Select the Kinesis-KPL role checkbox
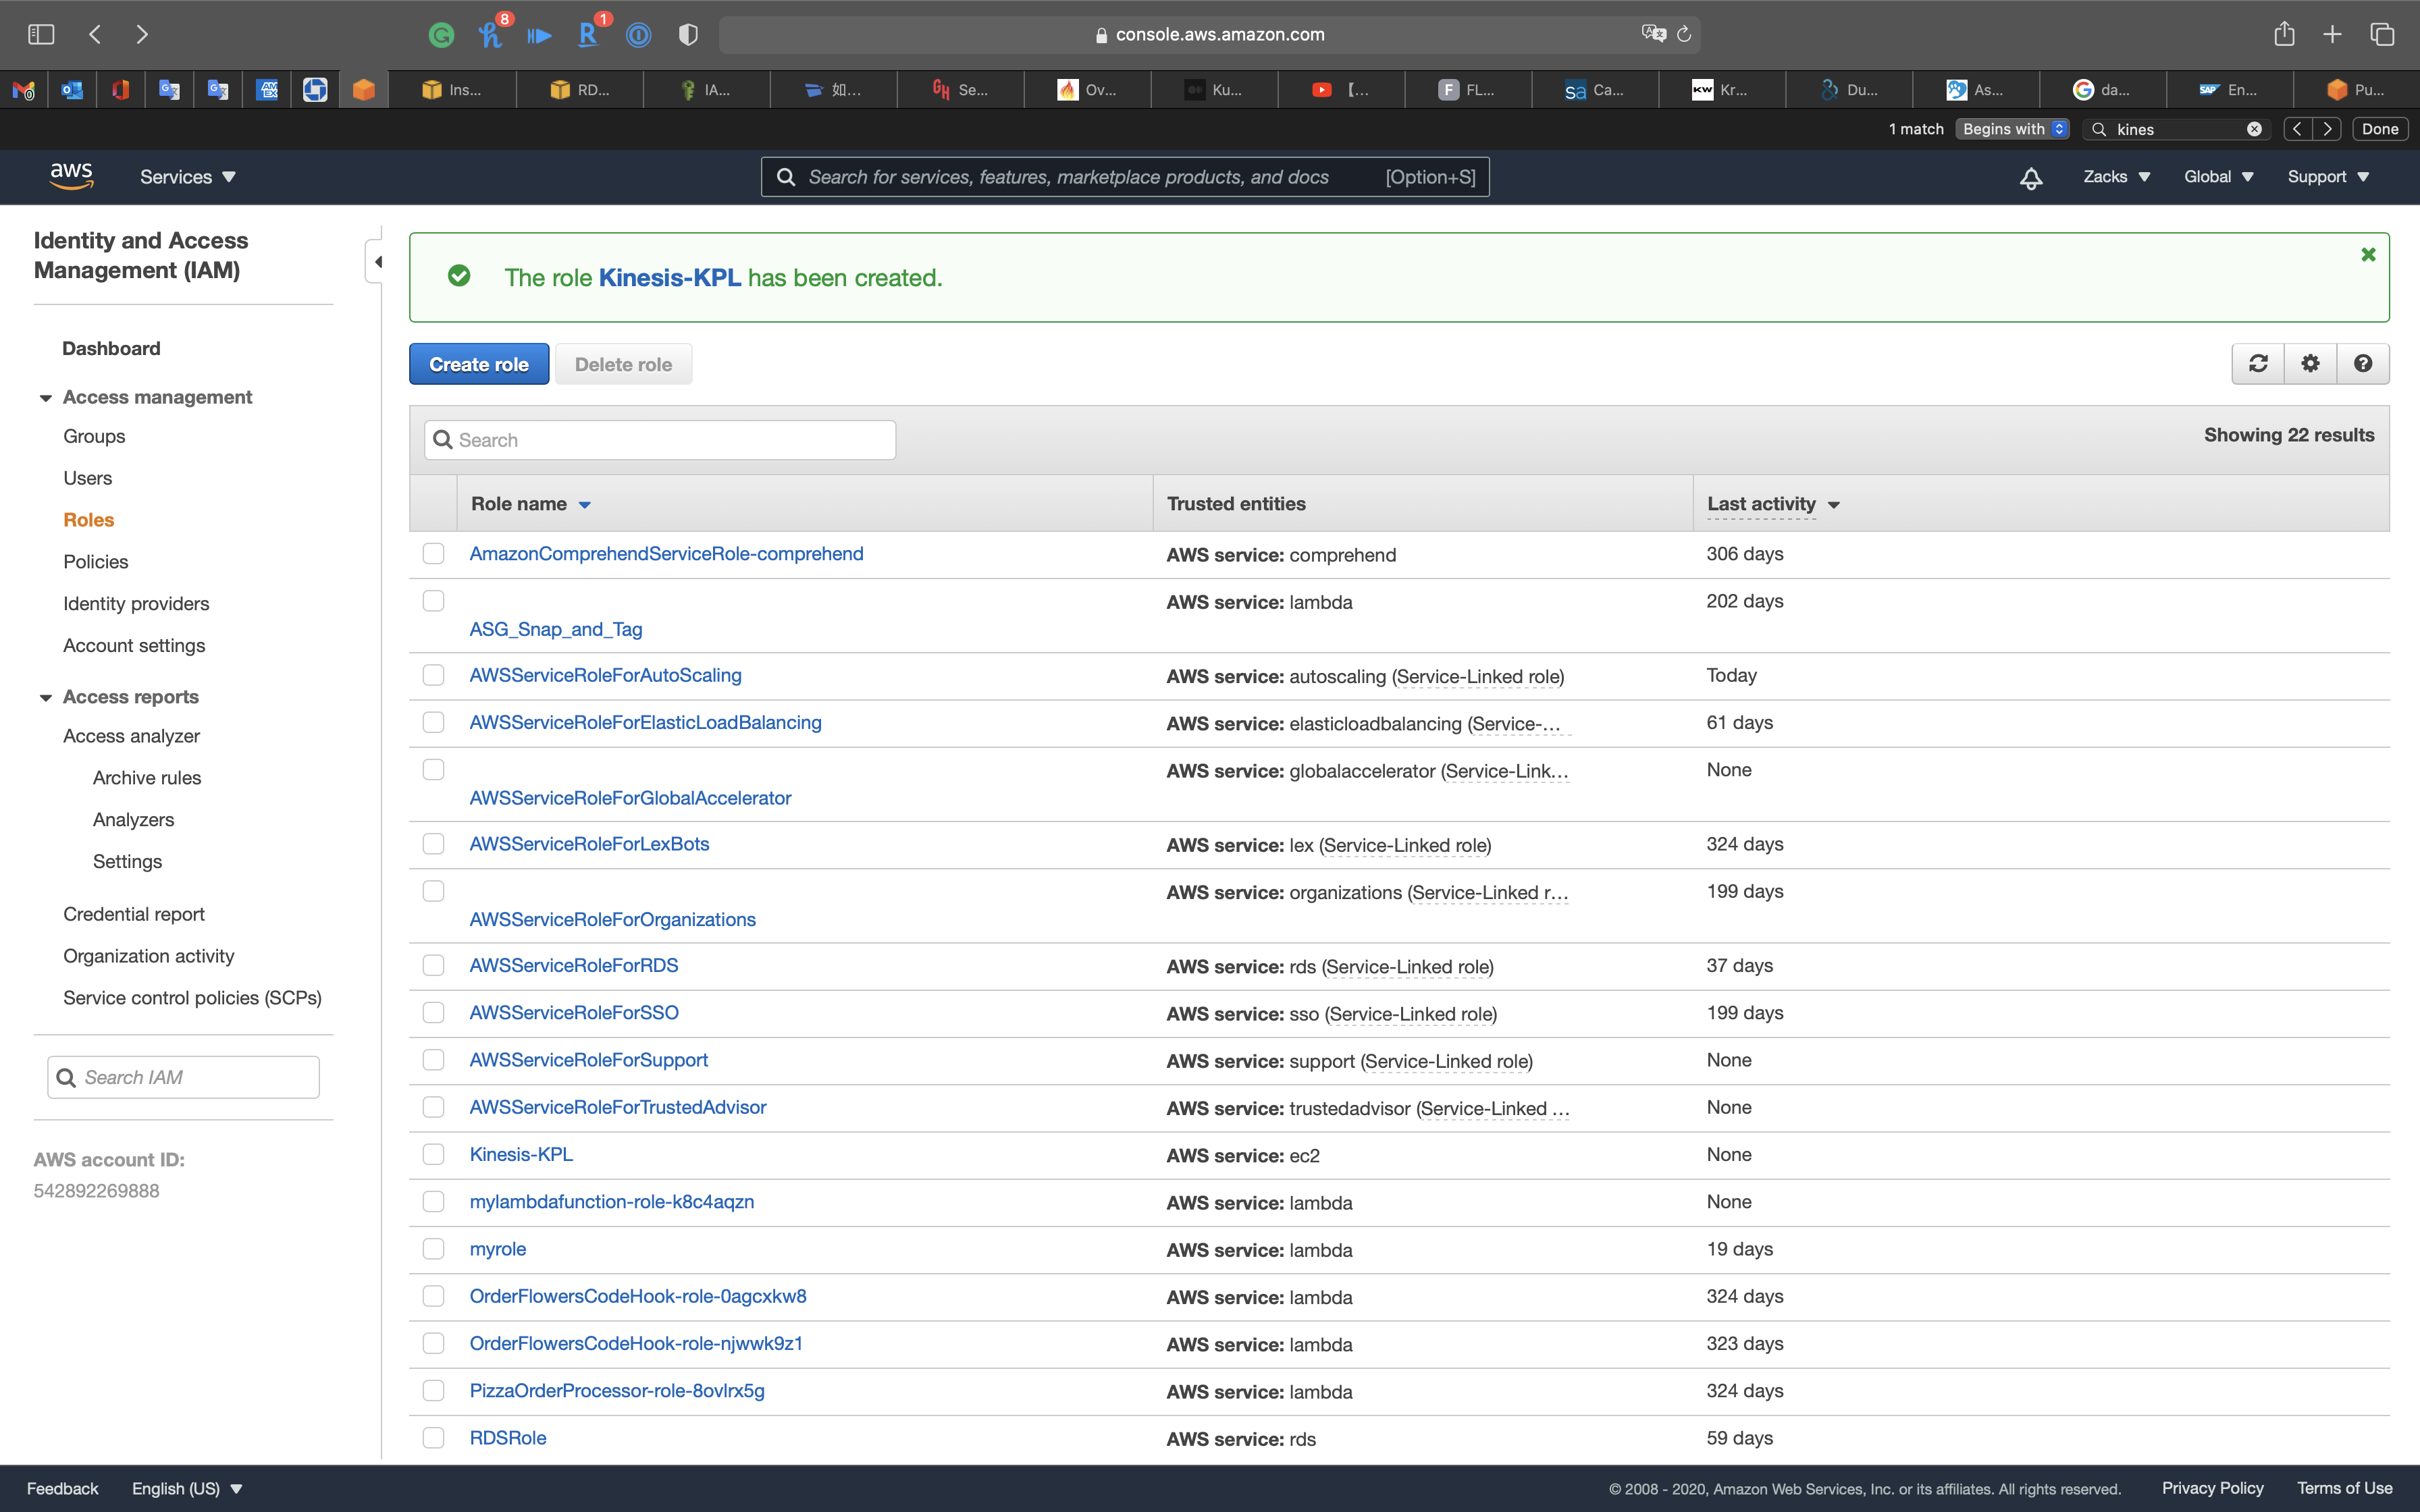The width and height of the screenshot is (2420, 1512). (433, 1154)
